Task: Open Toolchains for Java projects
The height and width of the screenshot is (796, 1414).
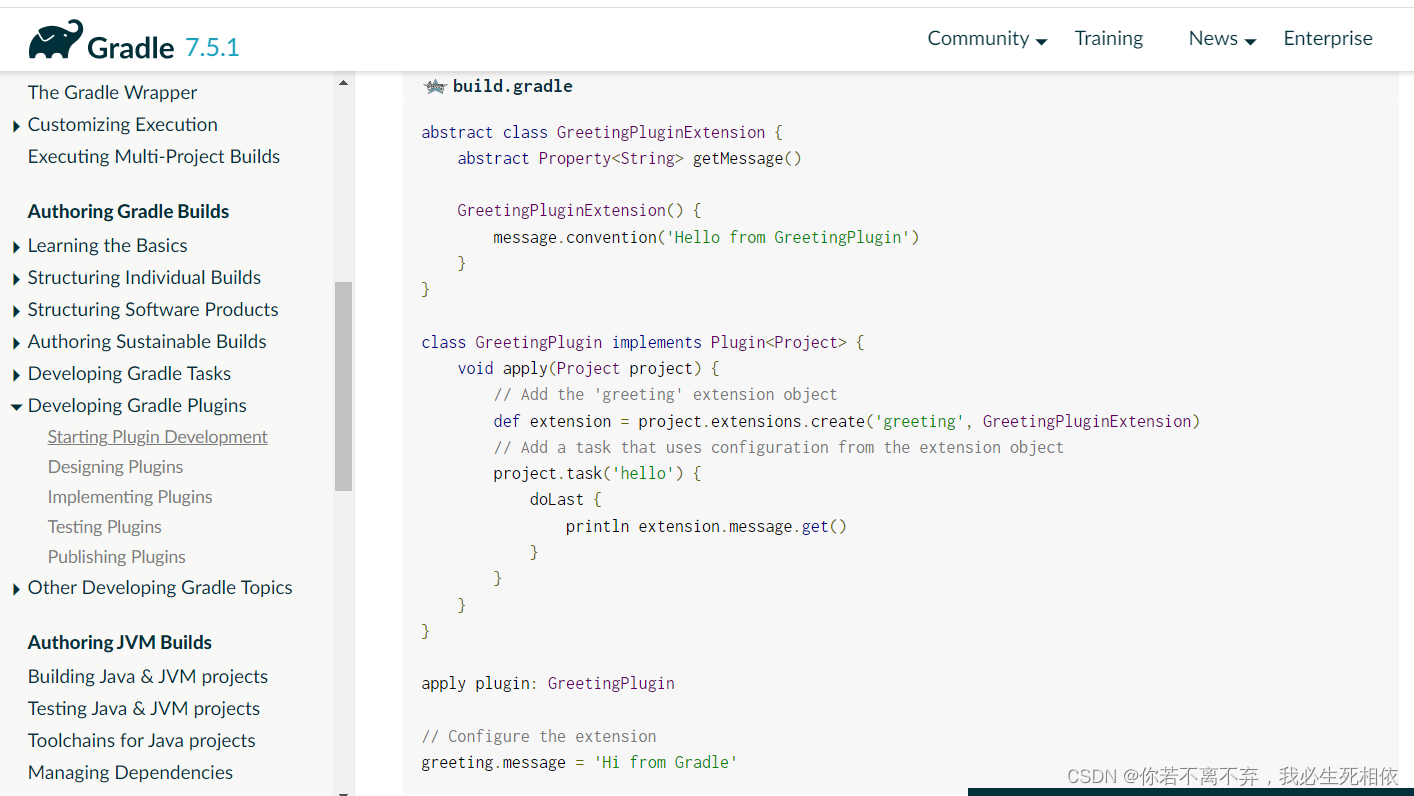Action: pyautogui.click(x=140, y=740)
